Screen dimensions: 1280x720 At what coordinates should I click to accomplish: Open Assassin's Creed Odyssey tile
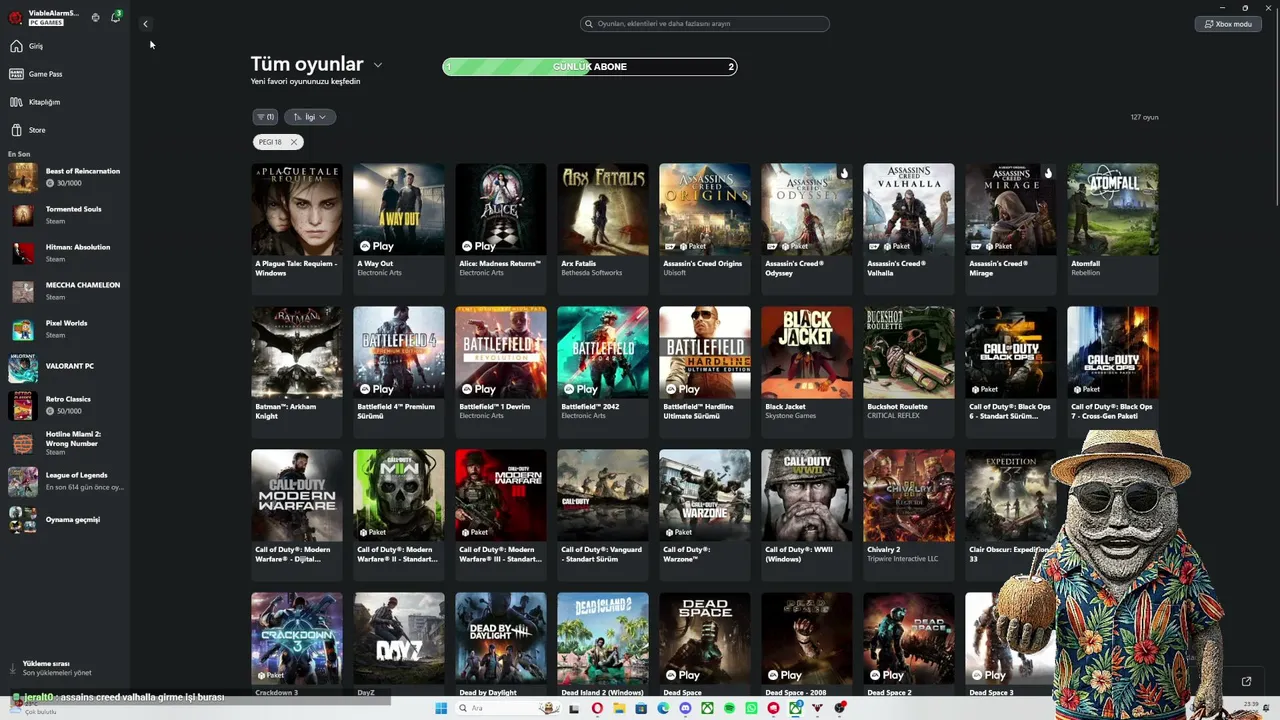tap(807, 229)
